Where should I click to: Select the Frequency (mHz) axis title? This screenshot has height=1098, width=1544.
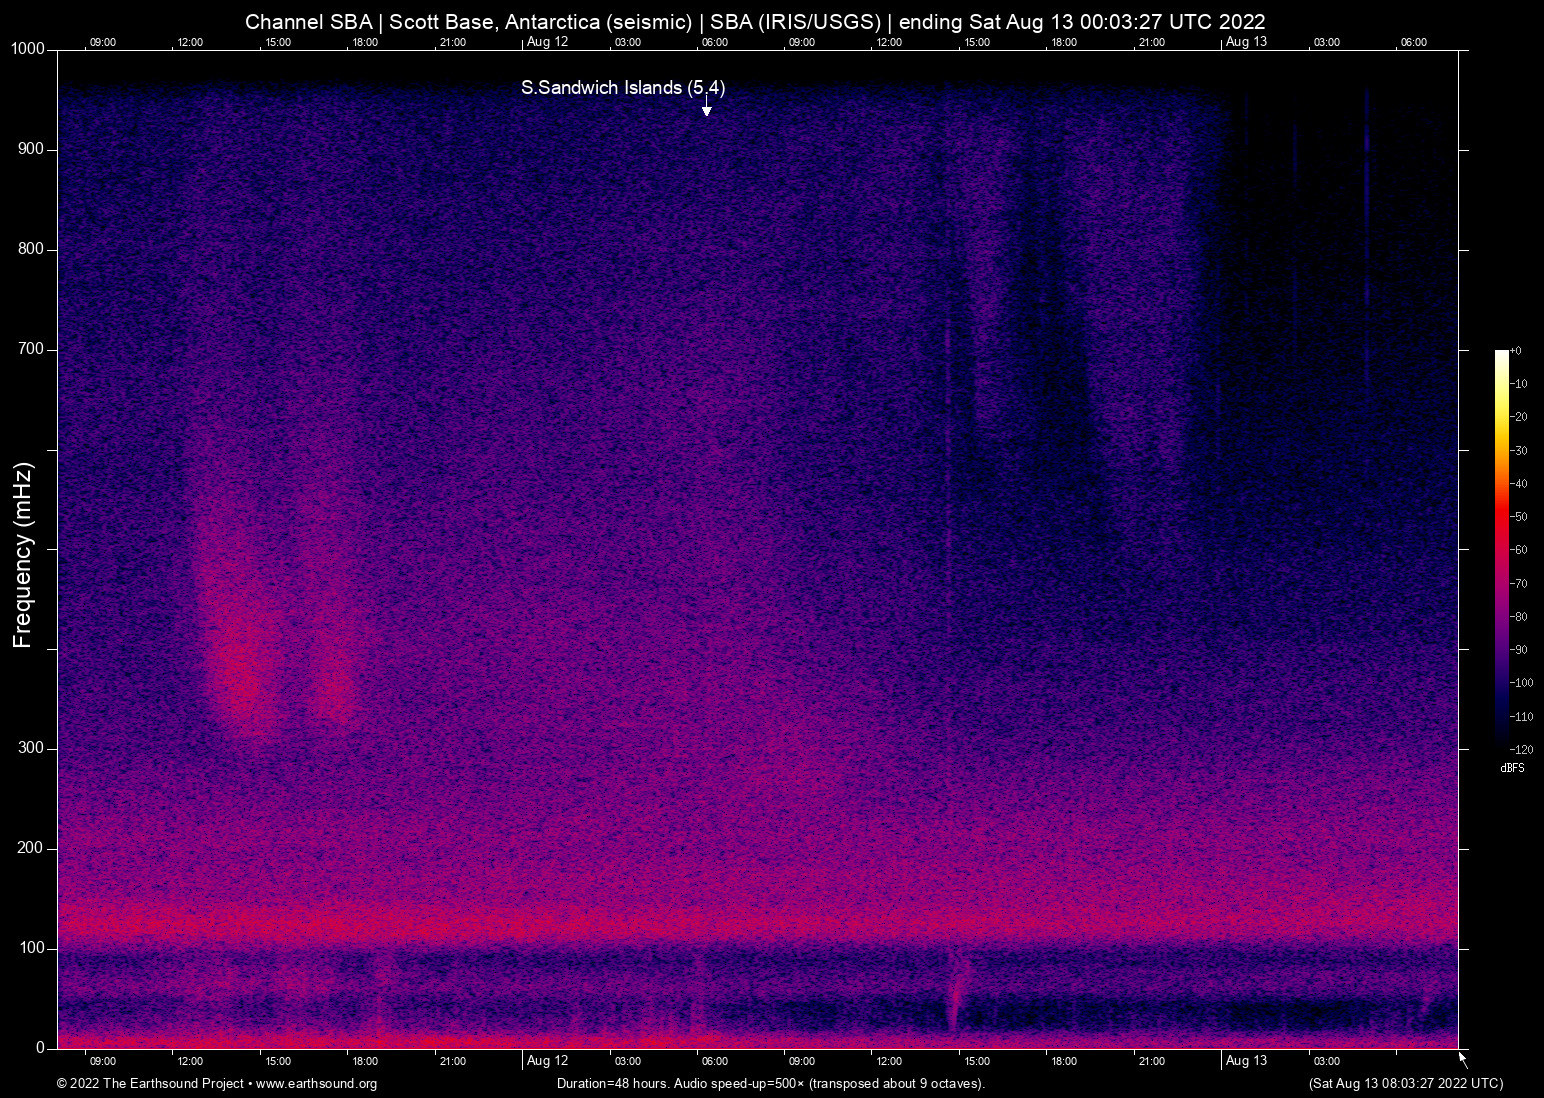(22, 549)
